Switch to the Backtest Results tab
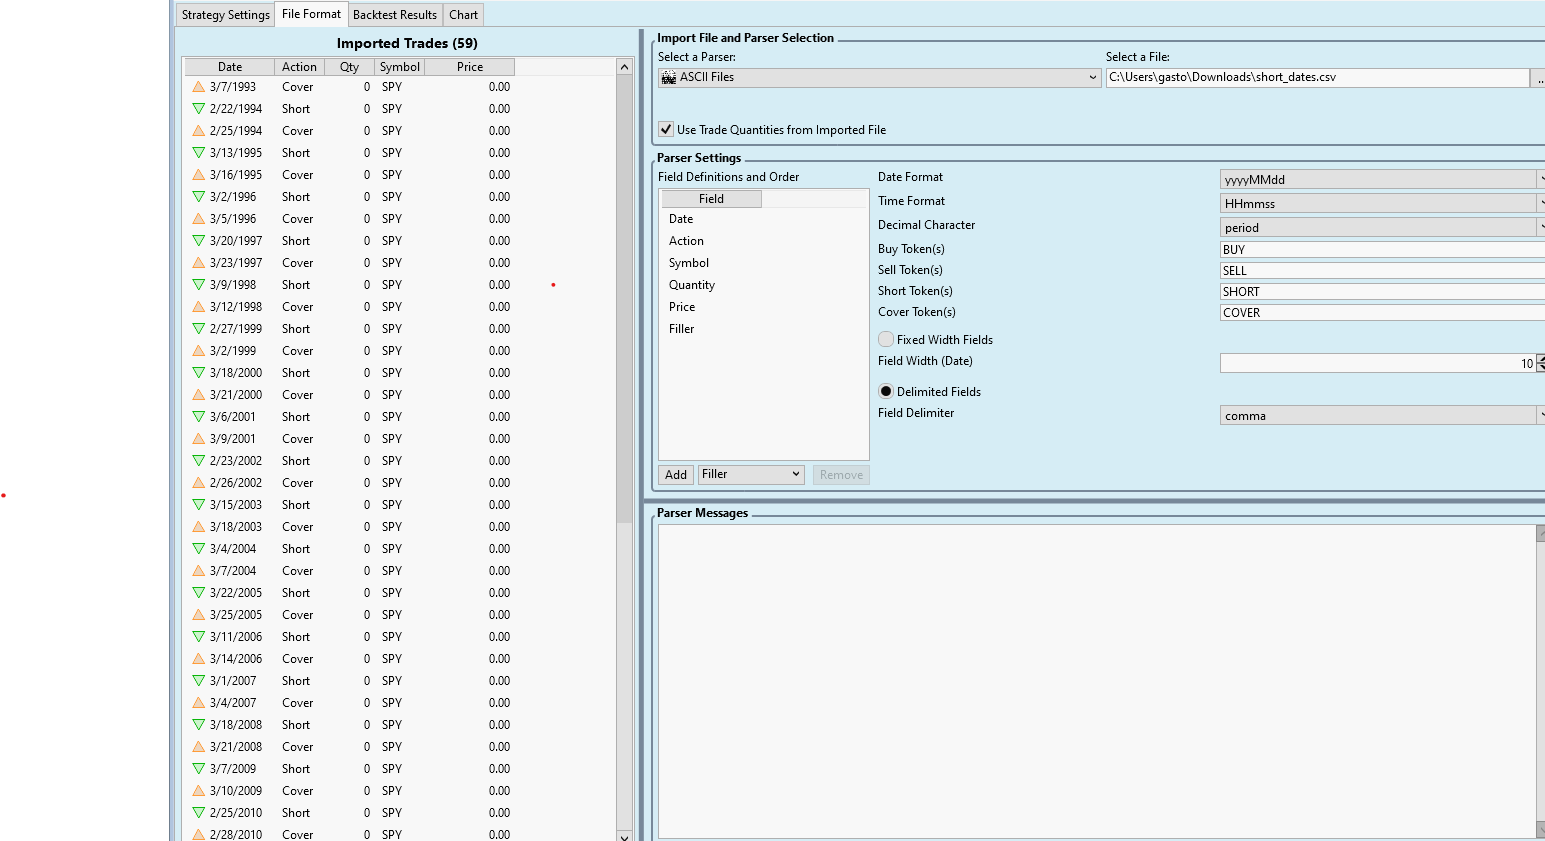 395,15
